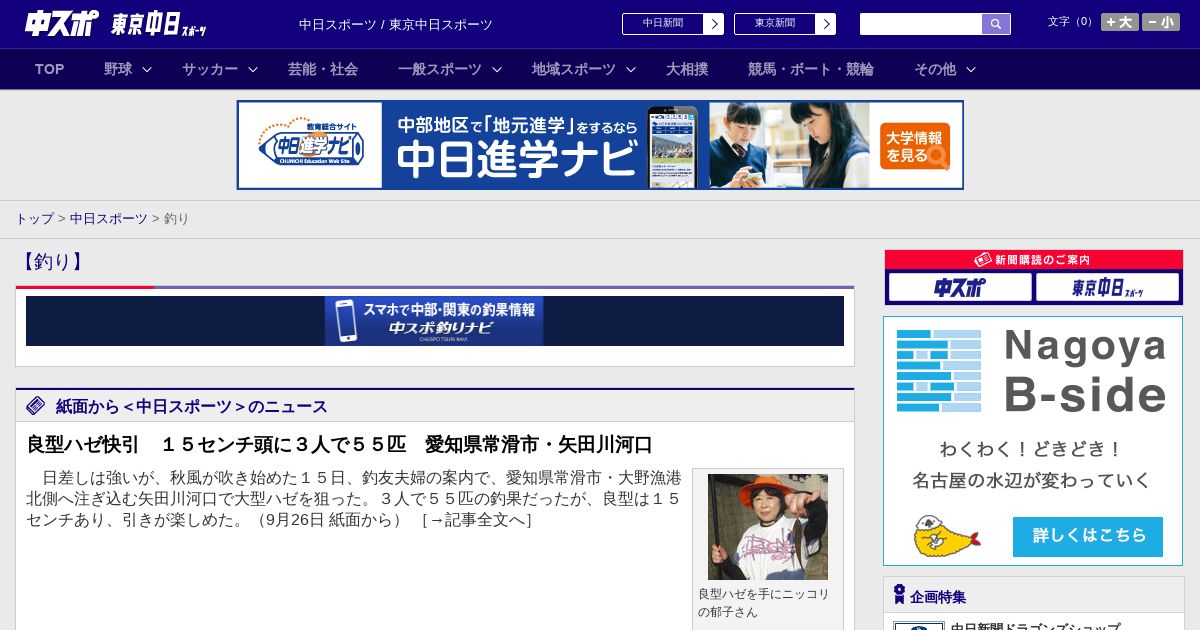Image resolution: width=1200 pixels, height=630 pixels.
Task: Open the 東京中日スポーツ subscription button
Action: pos(1107,287)
